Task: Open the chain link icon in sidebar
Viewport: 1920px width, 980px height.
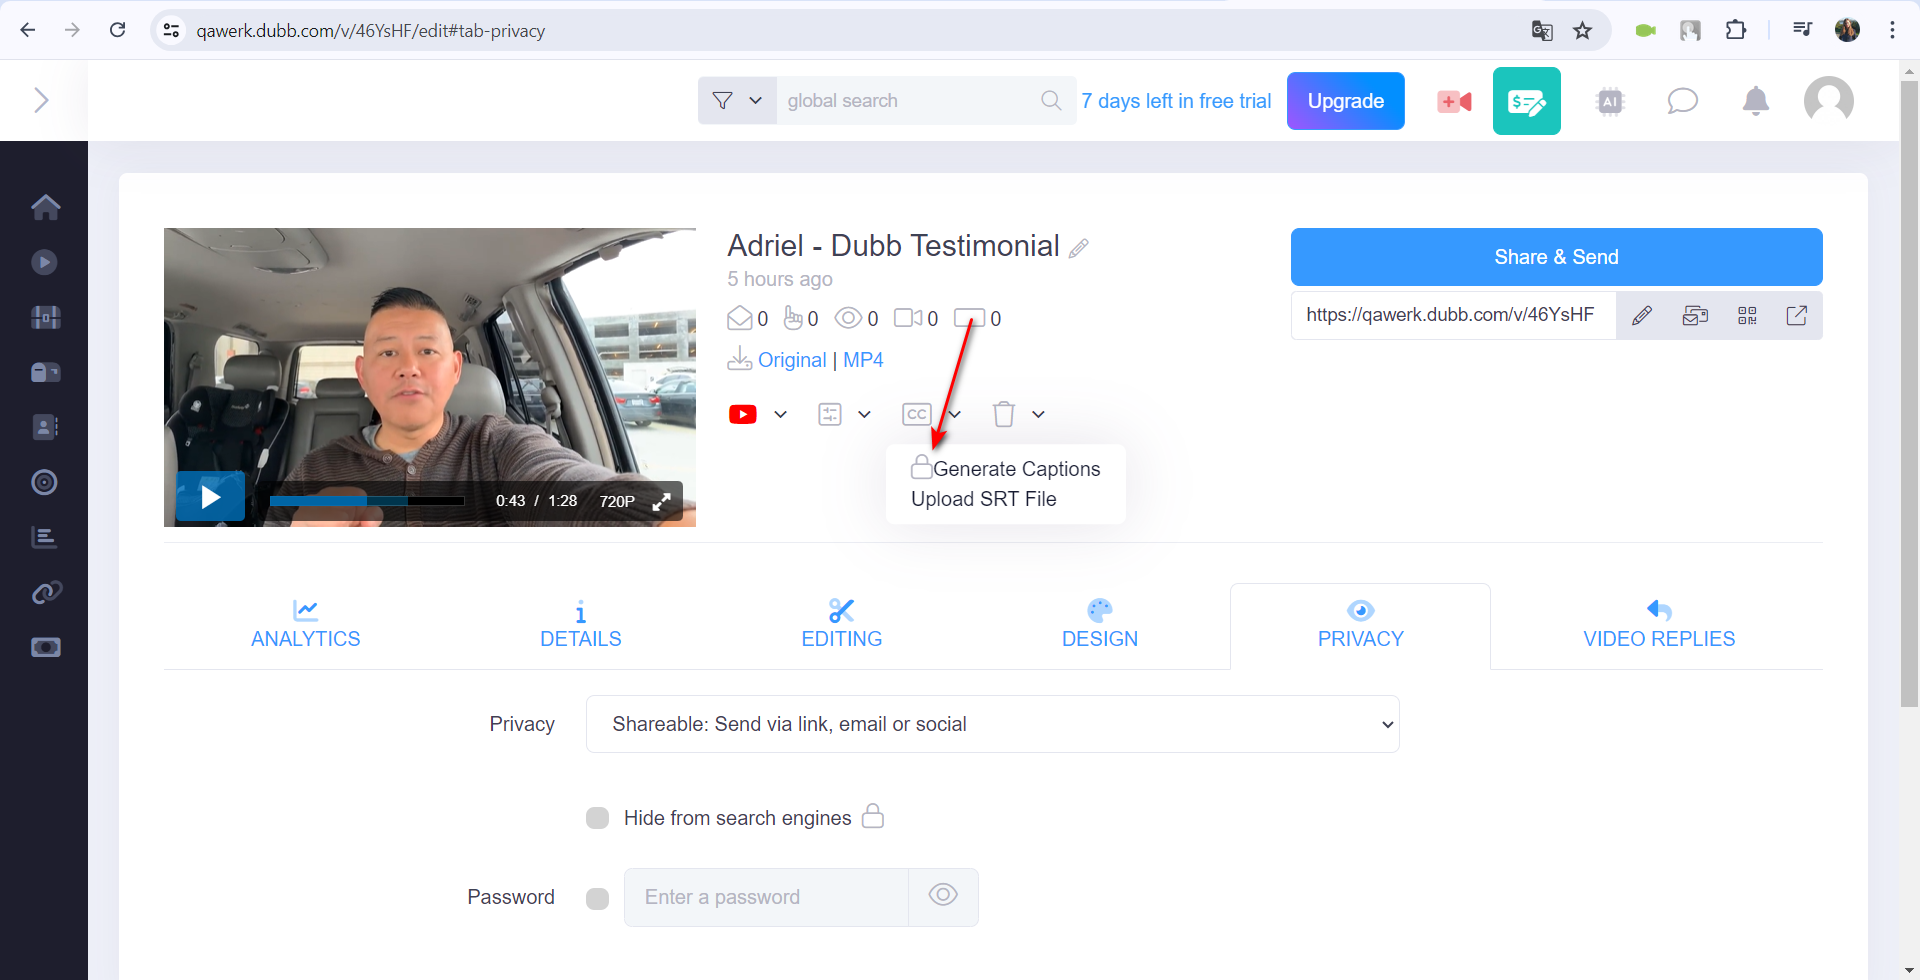Action: tap(46, 592)
